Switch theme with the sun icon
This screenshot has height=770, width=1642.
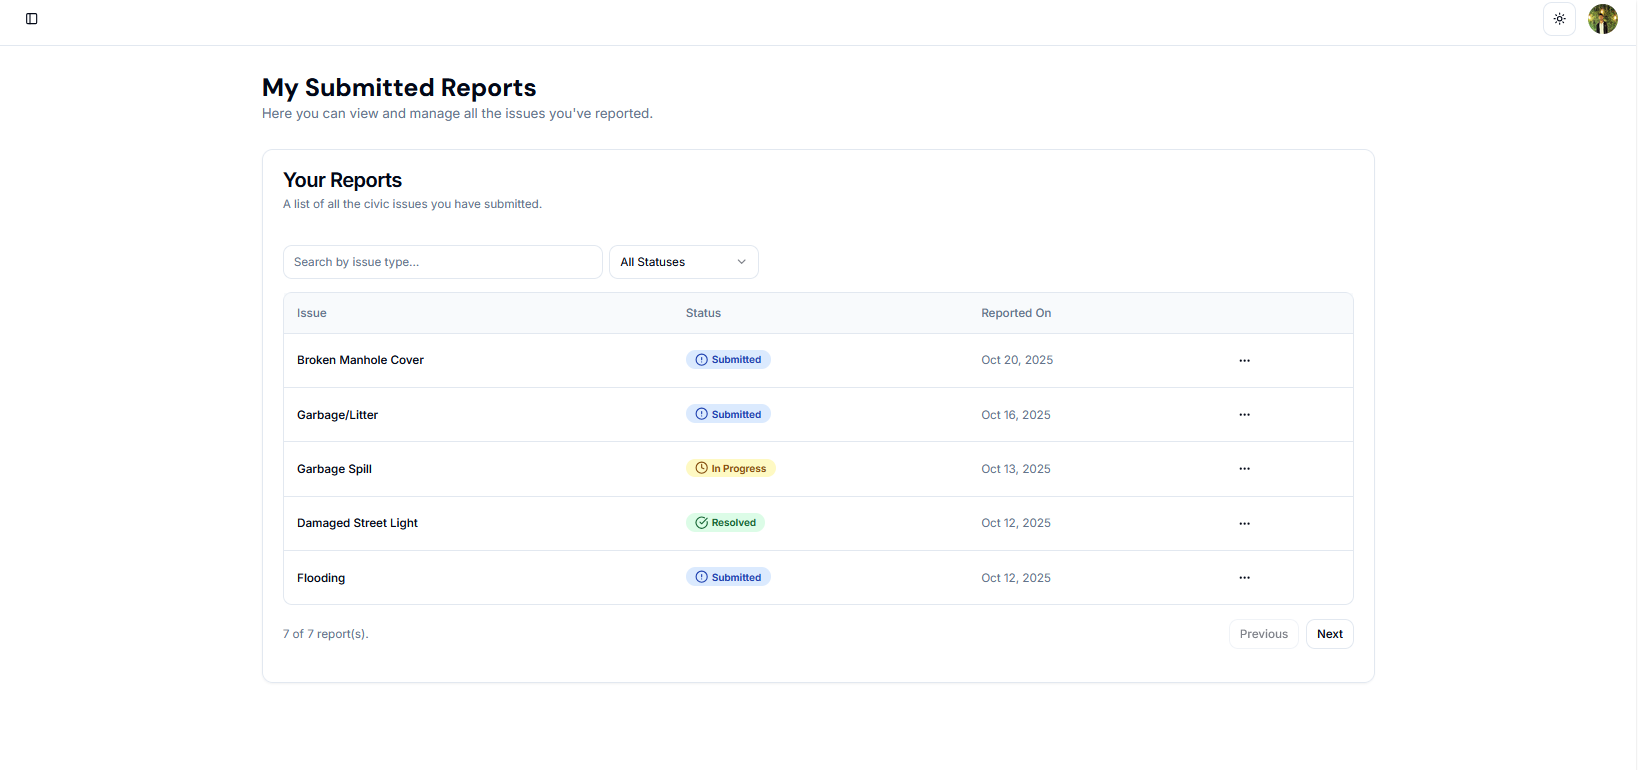1559,19
